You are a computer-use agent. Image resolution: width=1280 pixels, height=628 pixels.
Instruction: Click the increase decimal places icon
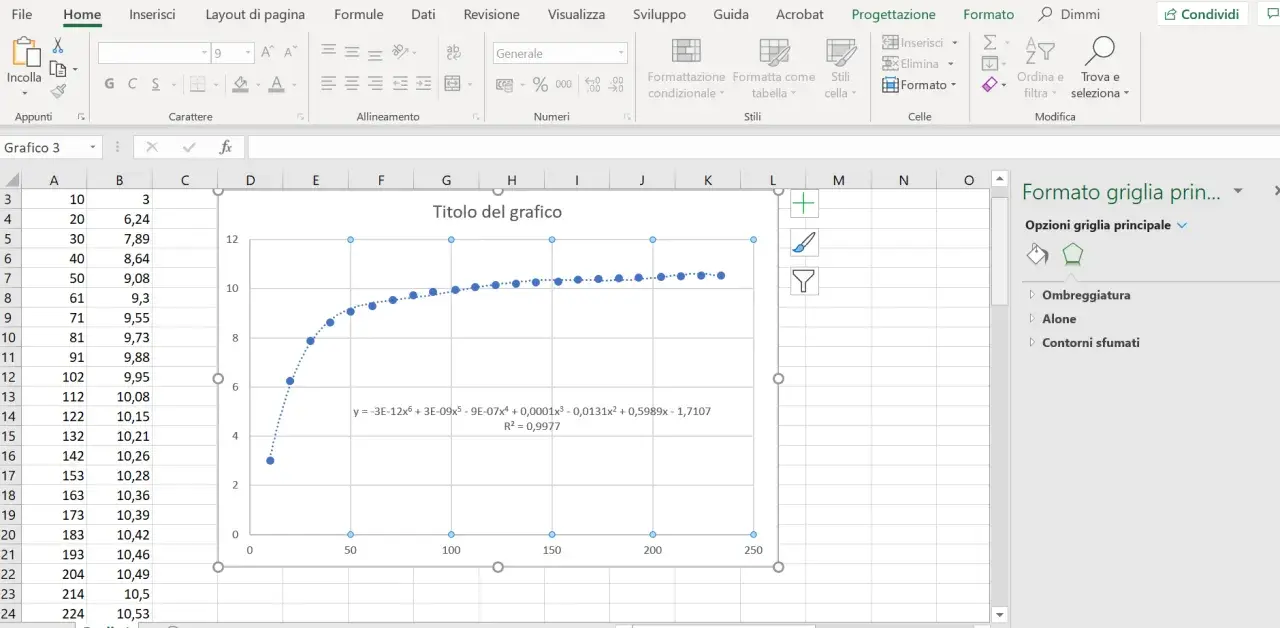coord(592,85)
